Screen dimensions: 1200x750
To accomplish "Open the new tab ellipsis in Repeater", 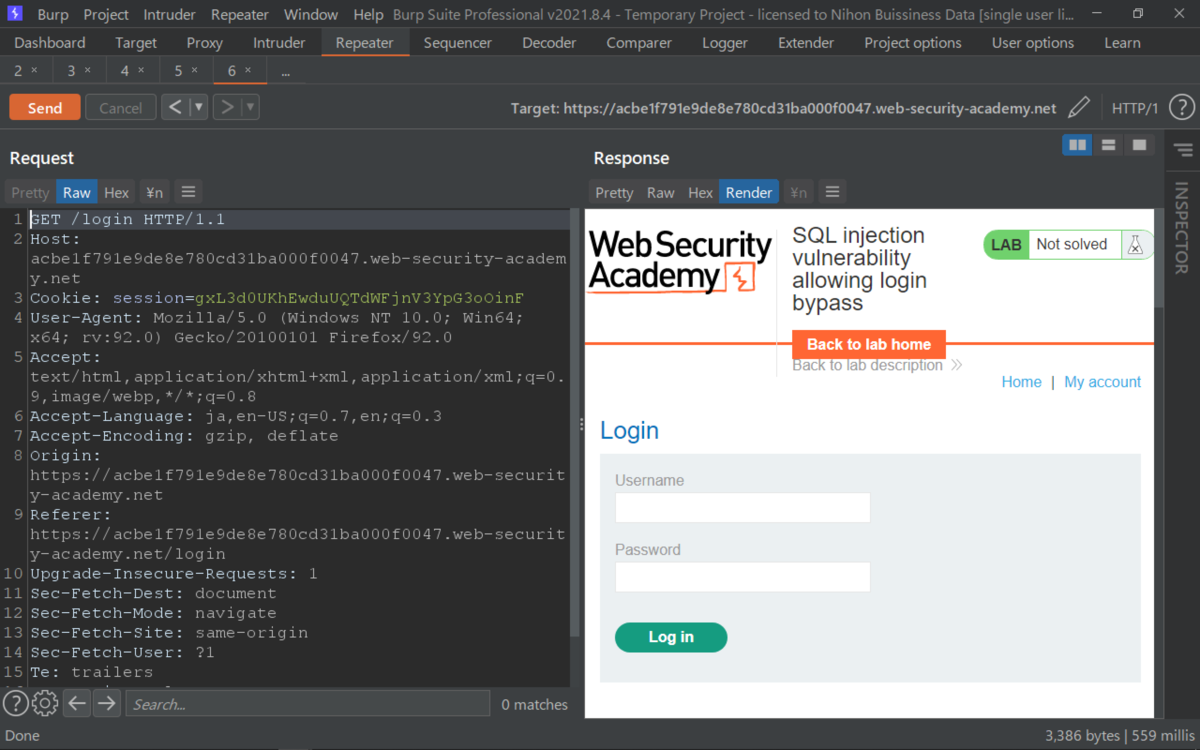I will pos(285,71).
